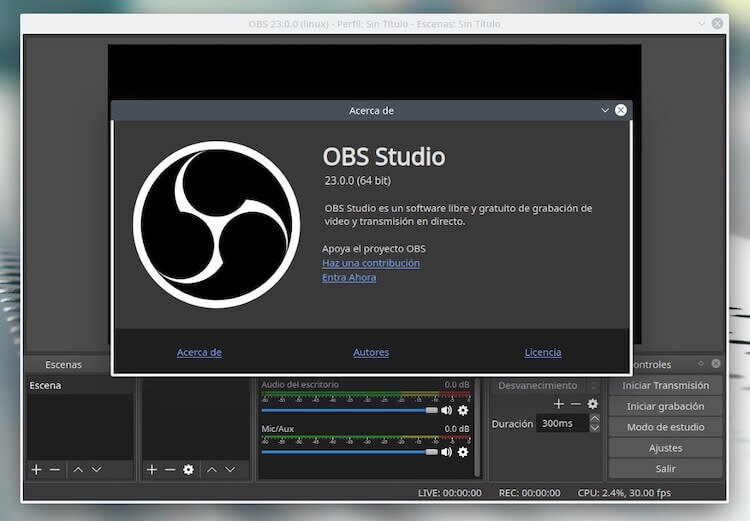
Task: Open Audio del escritorio settings gear
Action: (463, 410)
